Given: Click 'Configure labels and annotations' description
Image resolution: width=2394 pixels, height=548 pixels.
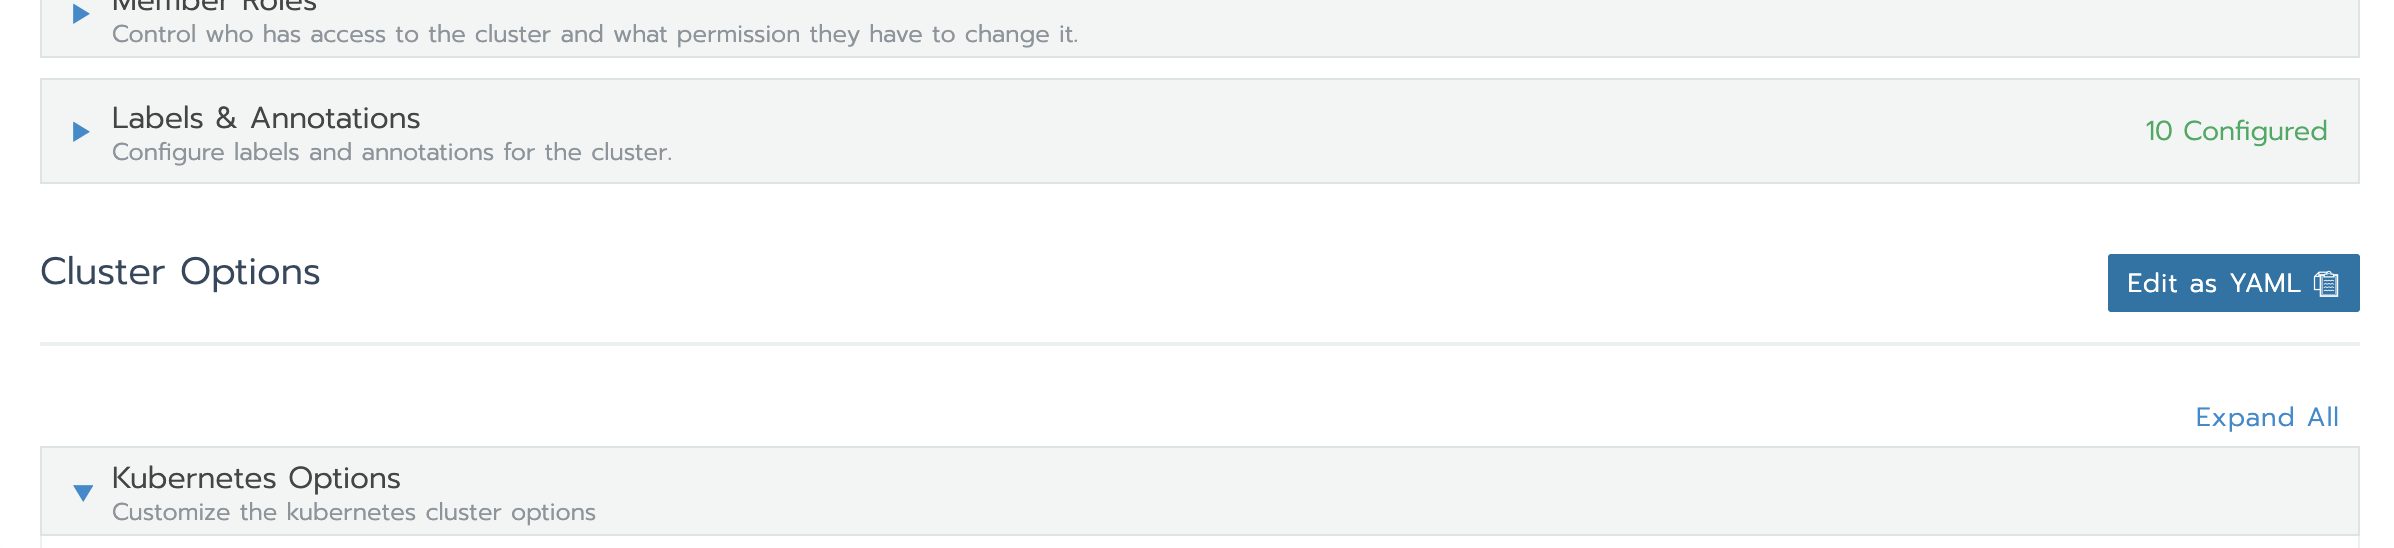Looking at the screenshot, I should click(391, 152).
